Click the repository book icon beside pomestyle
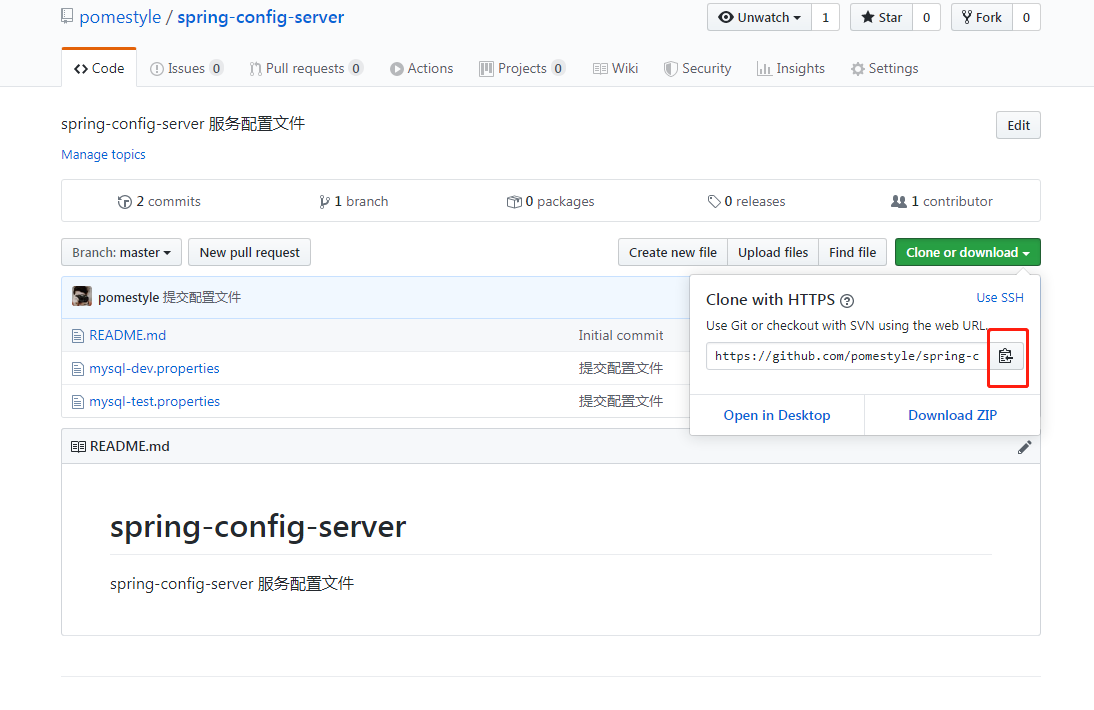Image resolution: width=1094 pixels, height=710 pixels. tap(67, 16)
